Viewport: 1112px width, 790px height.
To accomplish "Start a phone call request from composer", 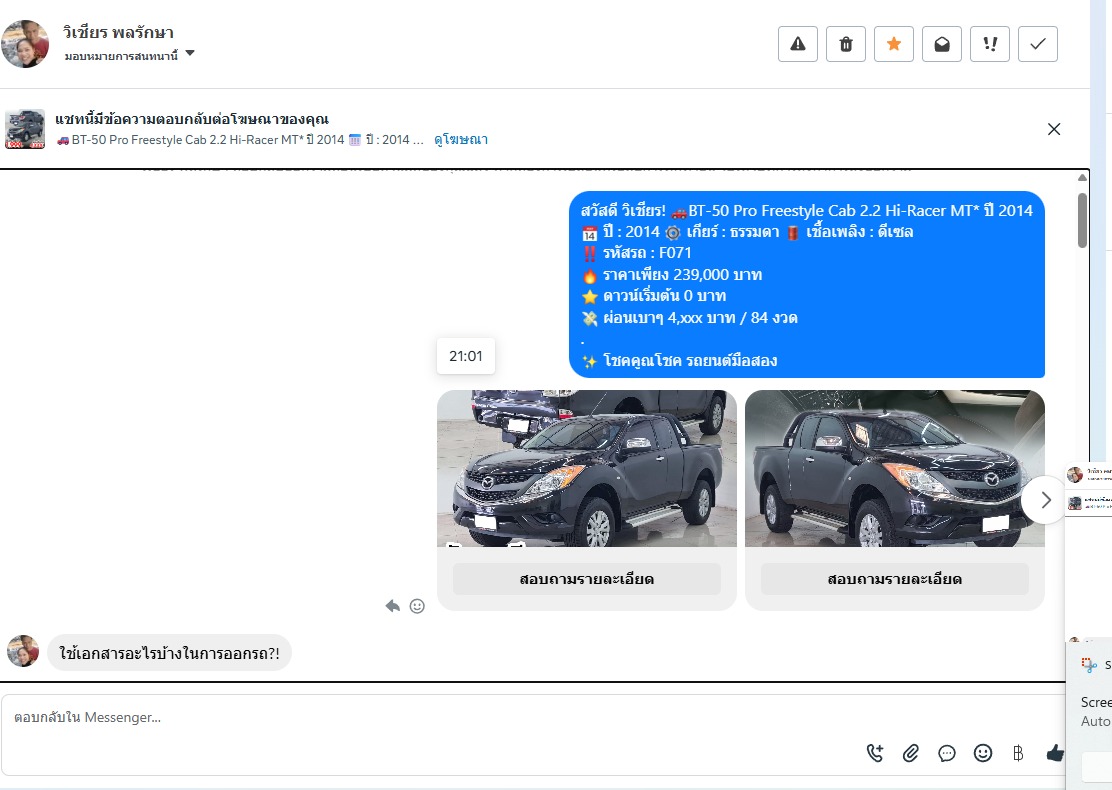I will pos(875,753).
